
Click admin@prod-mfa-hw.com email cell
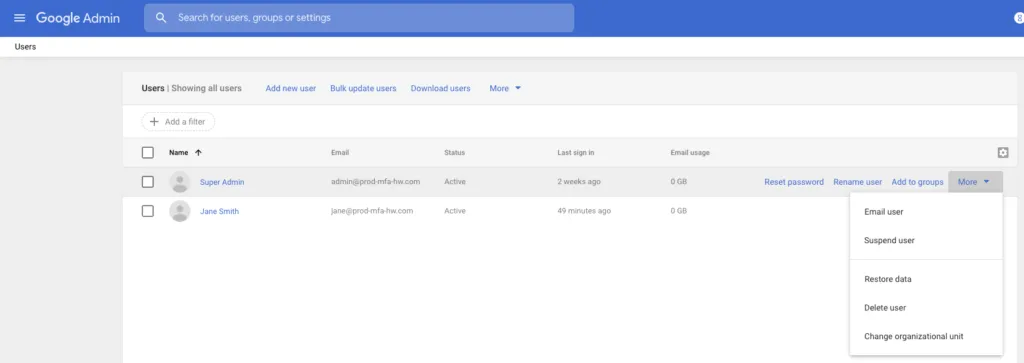[x=376, y=182]
